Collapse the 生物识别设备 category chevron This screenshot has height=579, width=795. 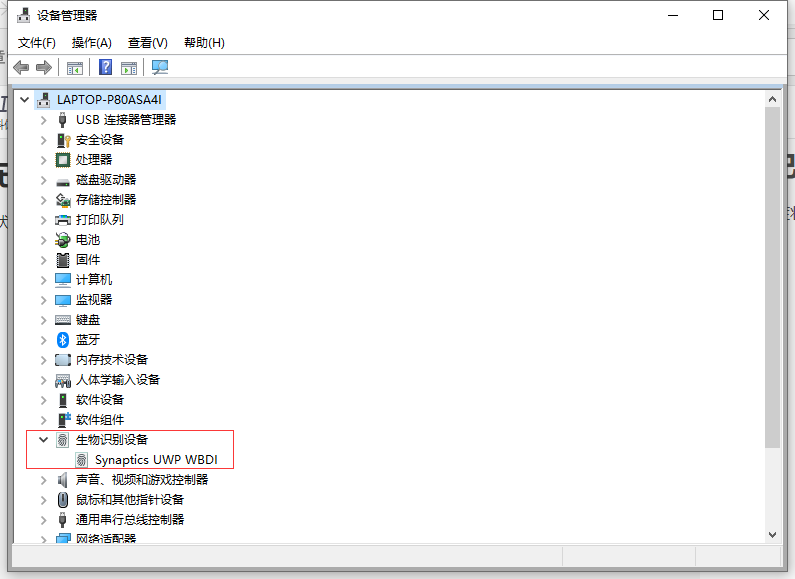click(44, 440)
